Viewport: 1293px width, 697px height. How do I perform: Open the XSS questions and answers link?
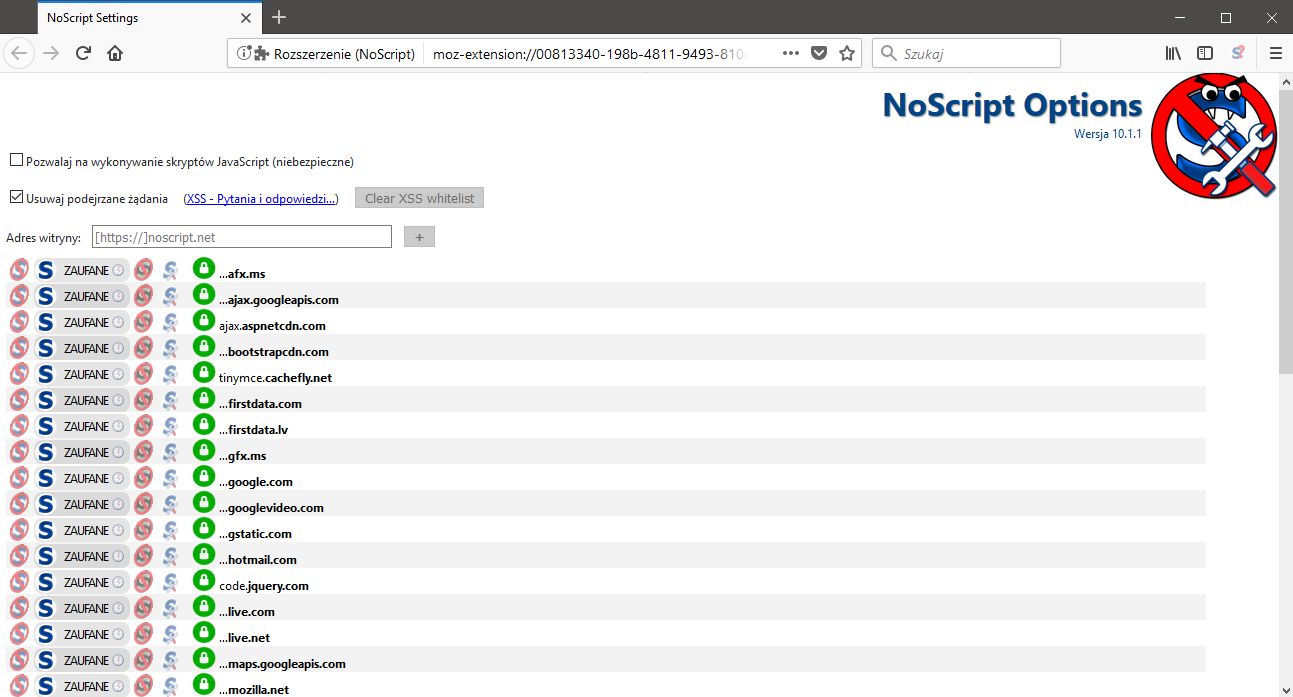click(261, 199)
